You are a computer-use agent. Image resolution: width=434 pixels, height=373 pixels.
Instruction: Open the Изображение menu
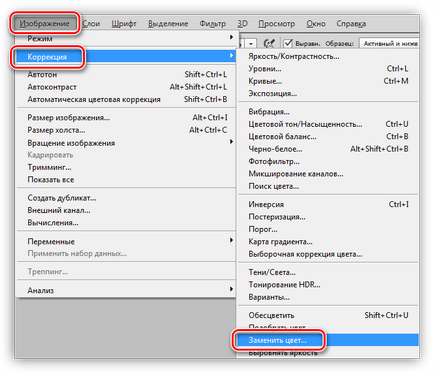[x=45, y=24]
